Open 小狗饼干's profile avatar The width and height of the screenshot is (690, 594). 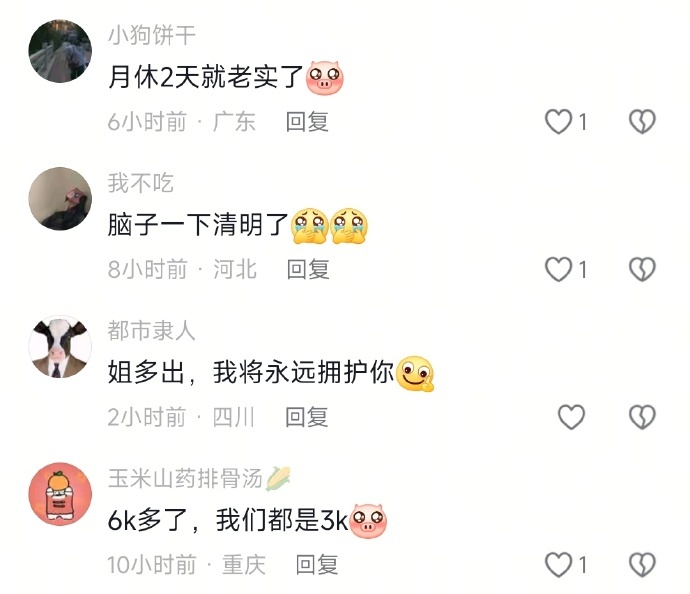[x=60, y=51]
